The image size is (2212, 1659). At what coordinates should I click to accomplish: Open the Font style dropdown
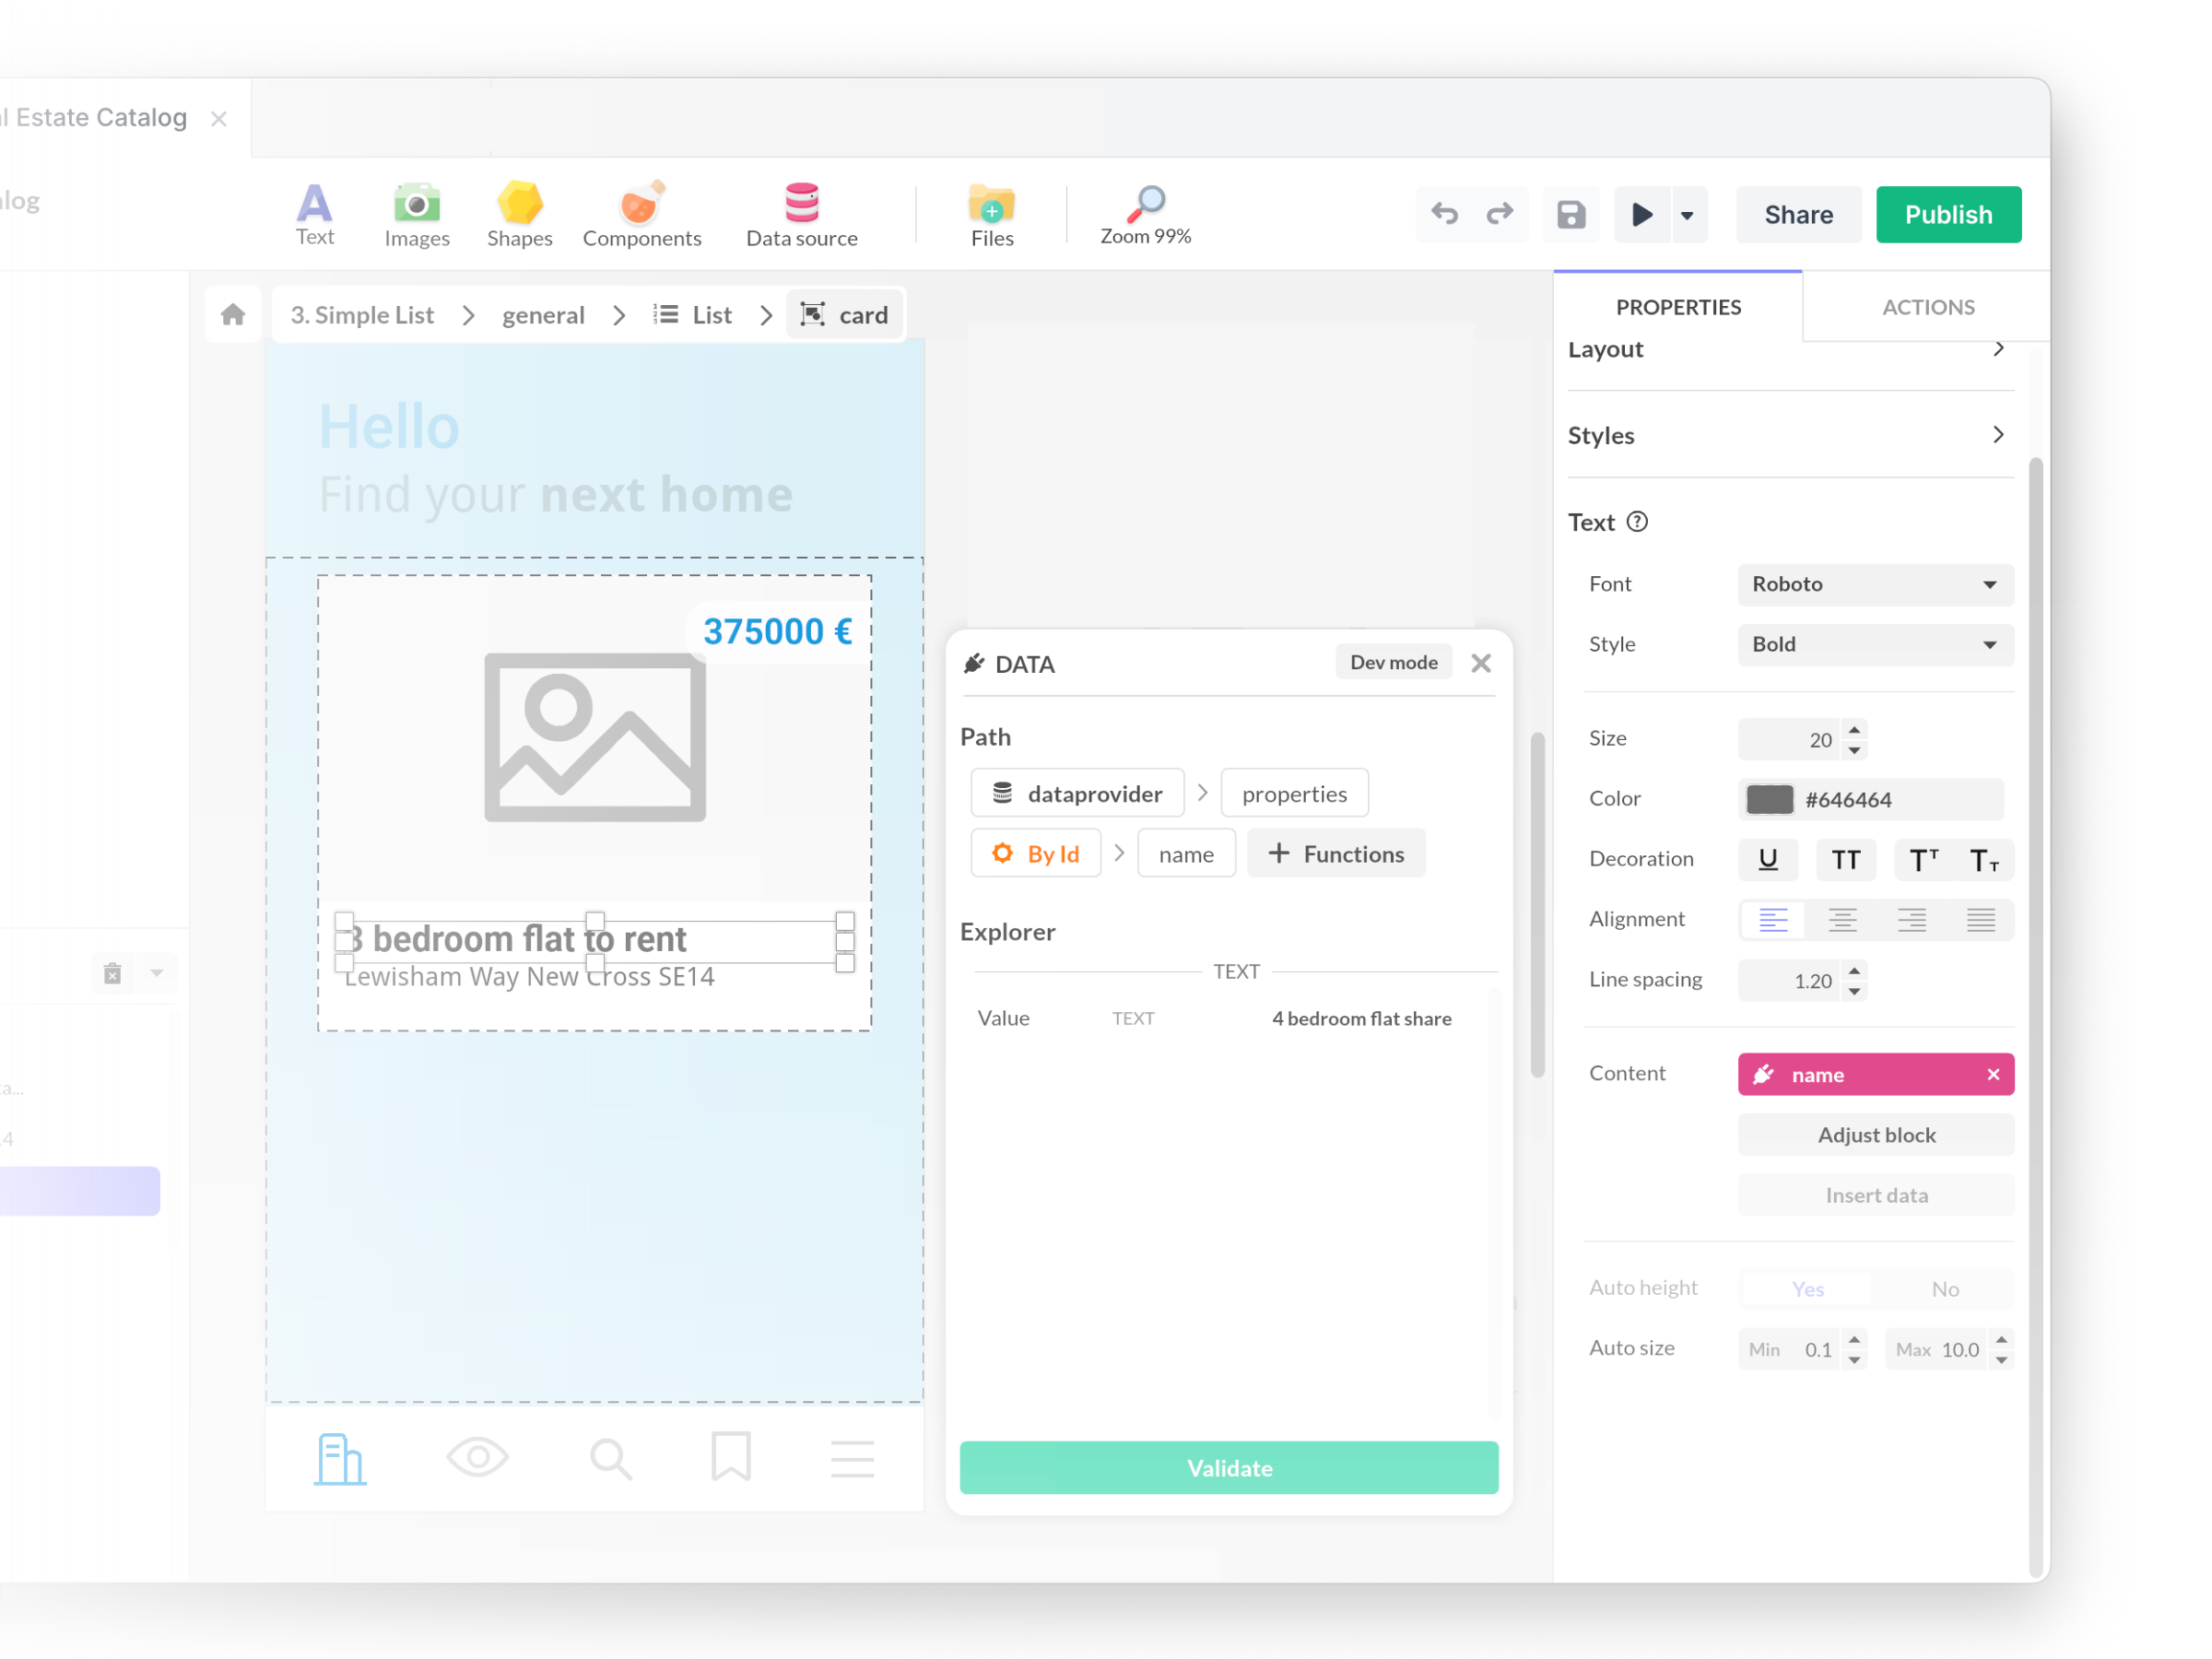1874,643
